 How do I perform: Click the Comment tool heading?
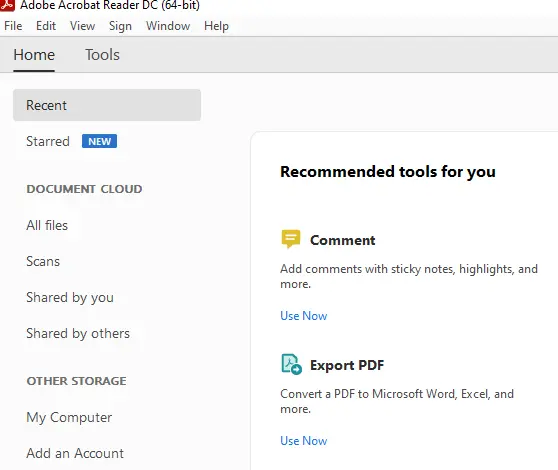coord(343,240)
